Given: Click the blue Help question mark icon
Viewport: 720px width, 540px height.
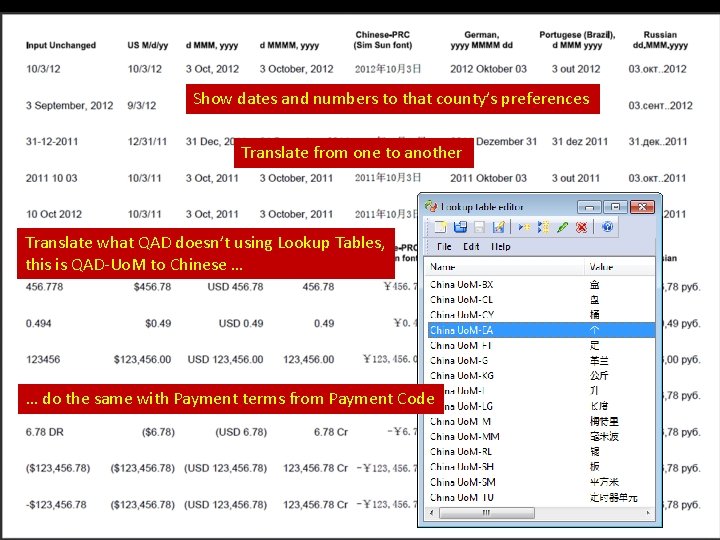Looking at the screenshot, I should pyautogui.click(x=607, y=227).
